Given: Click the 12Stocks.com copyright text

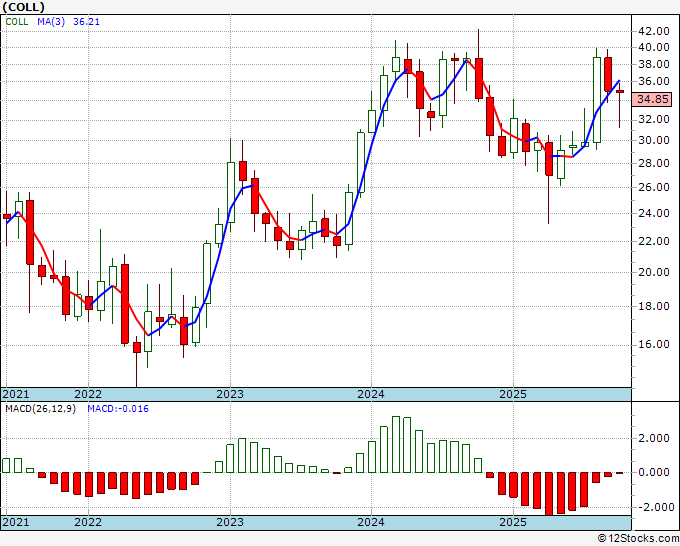Looking at the screenshot, I should pos(638,539).
